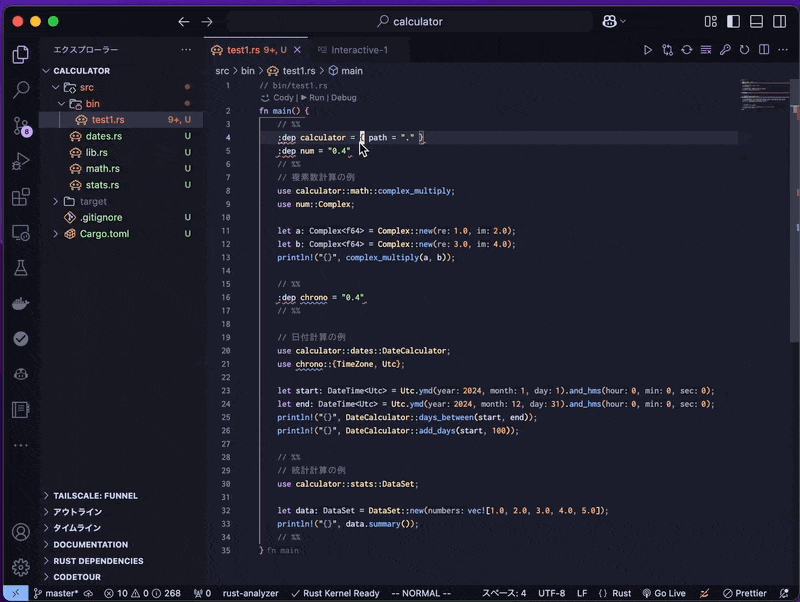Viewport: 800px width, 602px height.
Task: Click the compare changes icon in editor toolbar
Action: pyautogui.click(x=667, y=50)
